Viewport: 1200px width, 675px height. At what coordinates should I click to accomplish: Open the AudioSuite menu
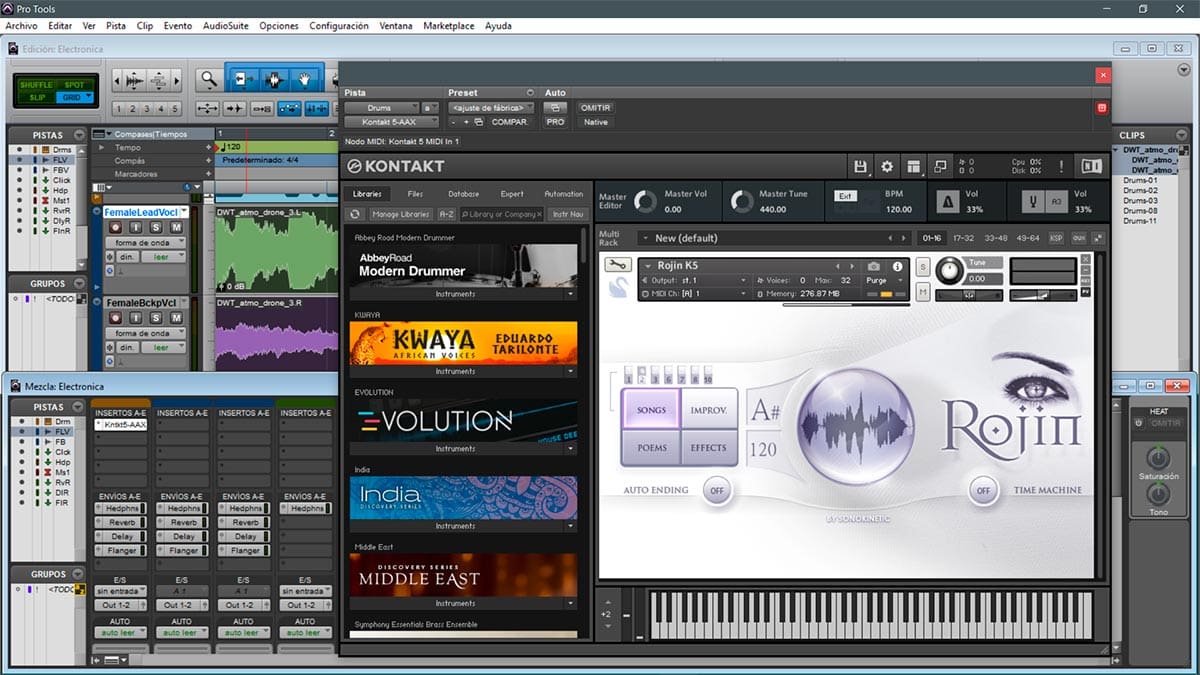pyautogui.click(x=225, y=26)
